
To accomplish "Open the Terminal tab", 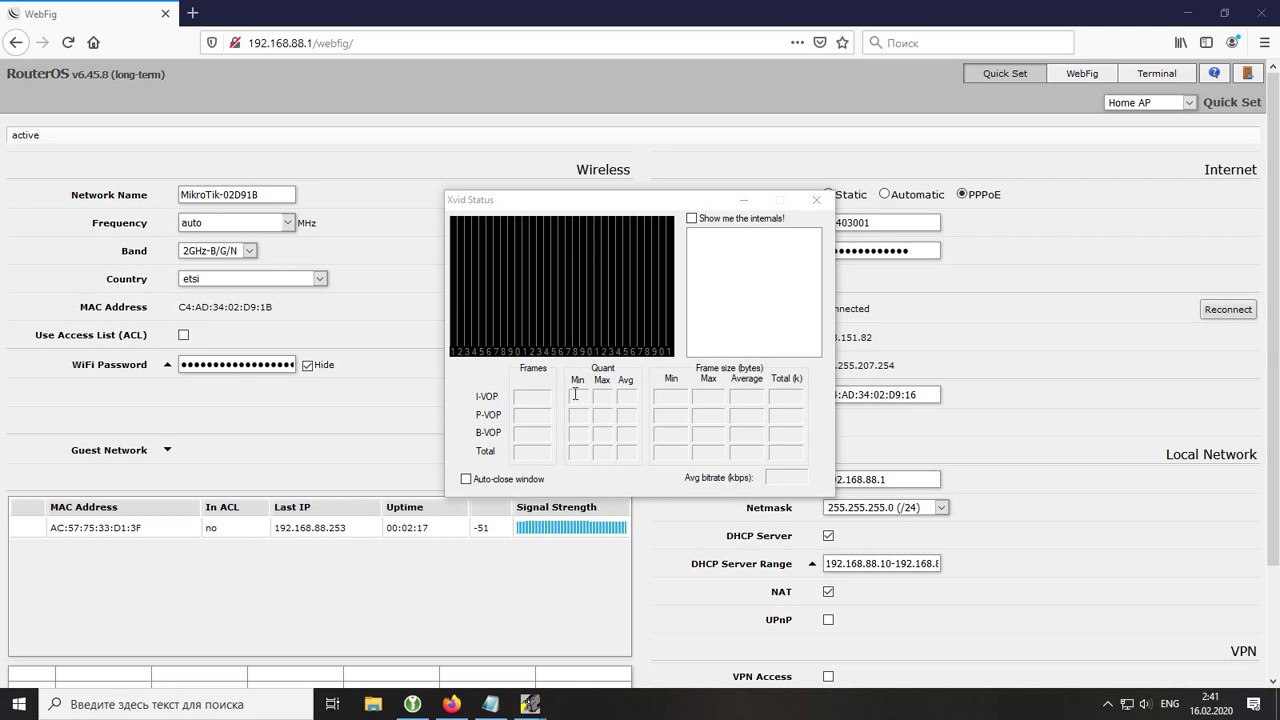I will (1156, 73).
